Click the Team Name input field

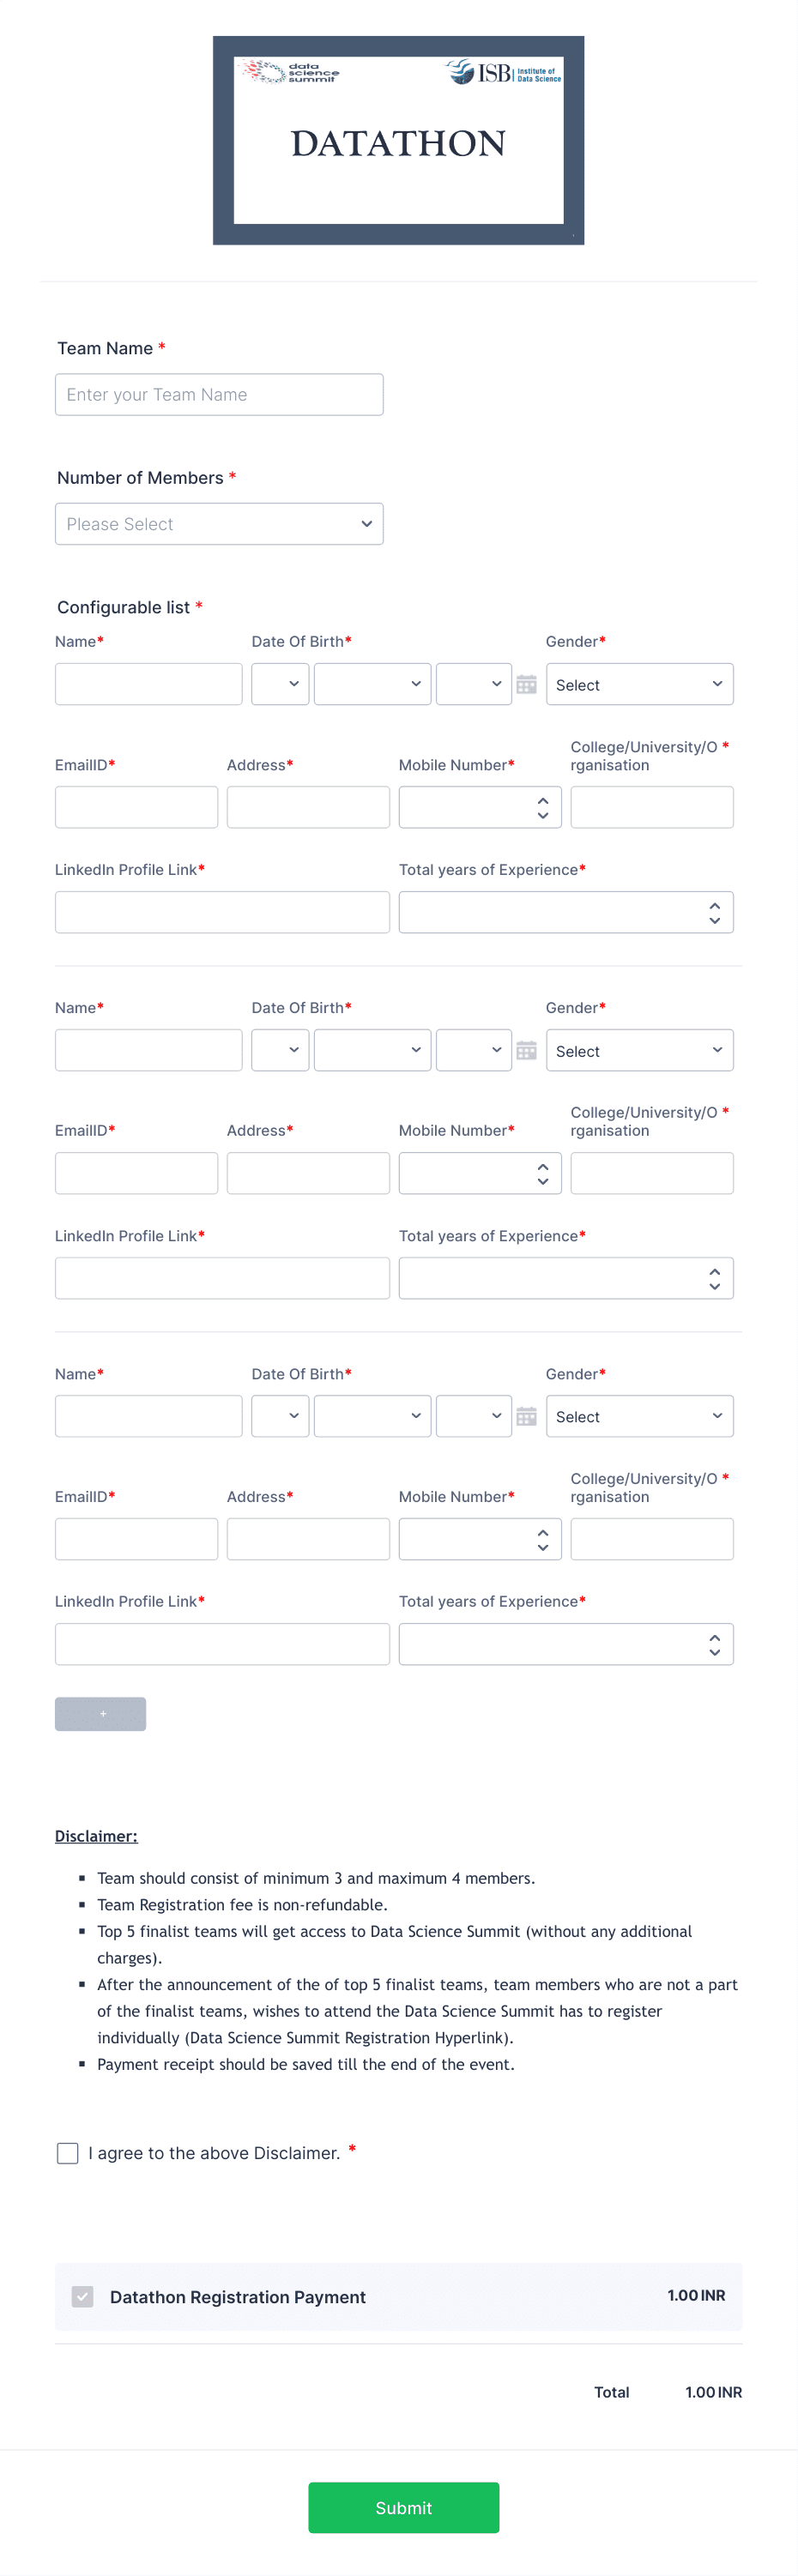pyautogui.click(x=219, y=395)
